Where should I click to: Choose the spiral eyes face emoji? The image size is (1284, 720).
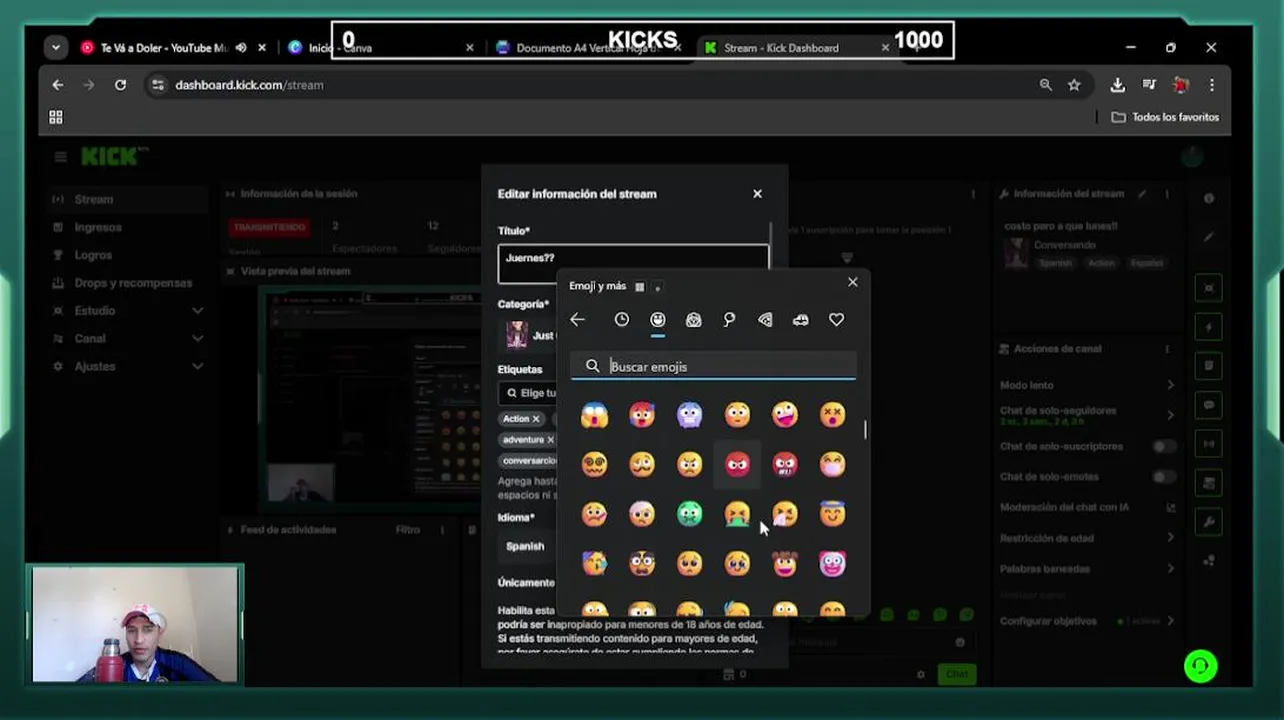click(x=594, y=464)
